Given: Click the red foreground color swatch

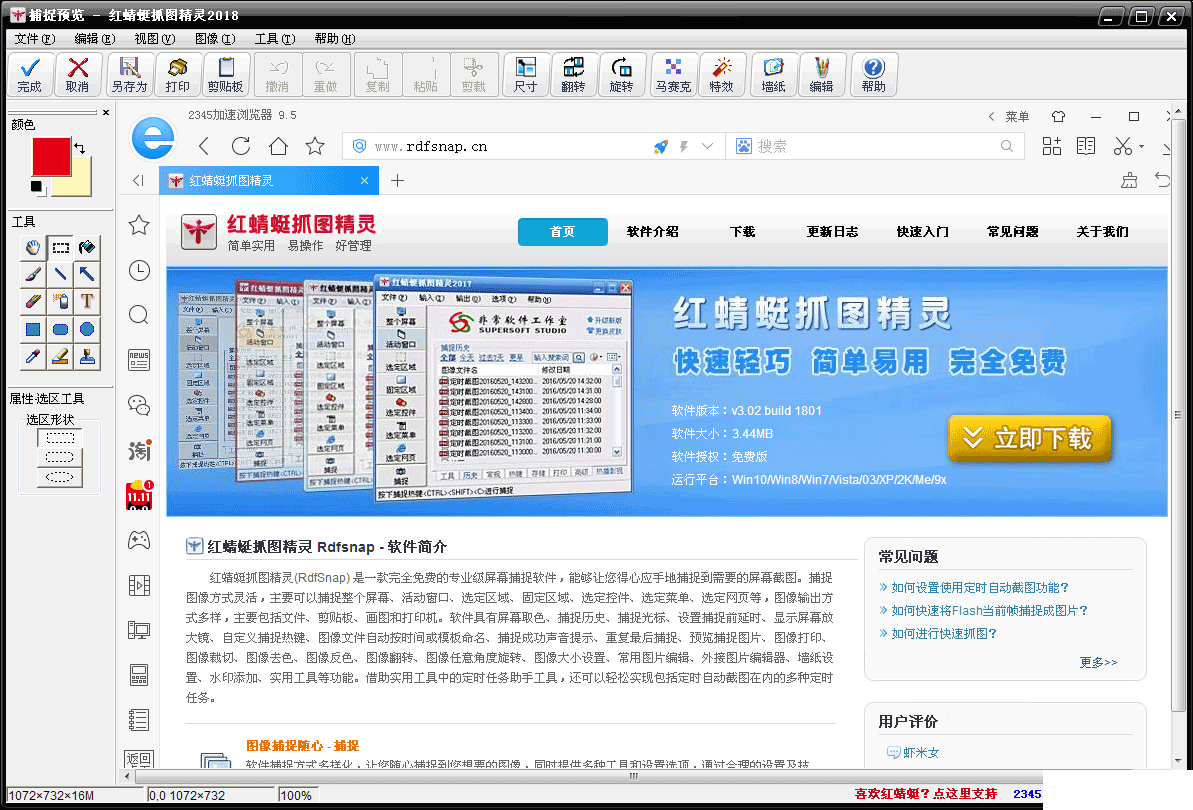Looking at the screenshot, I should tap(50, 156).
